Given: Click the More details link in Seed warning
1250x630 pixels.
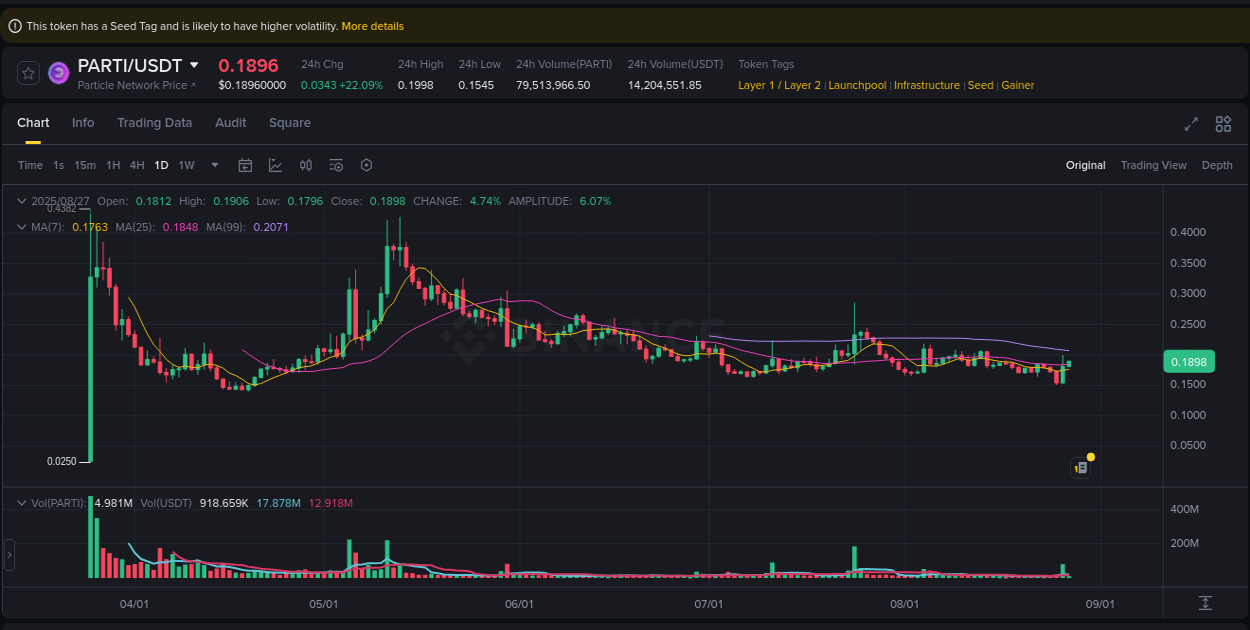Looking at the screenshot, I should click(x=372, y=26).
